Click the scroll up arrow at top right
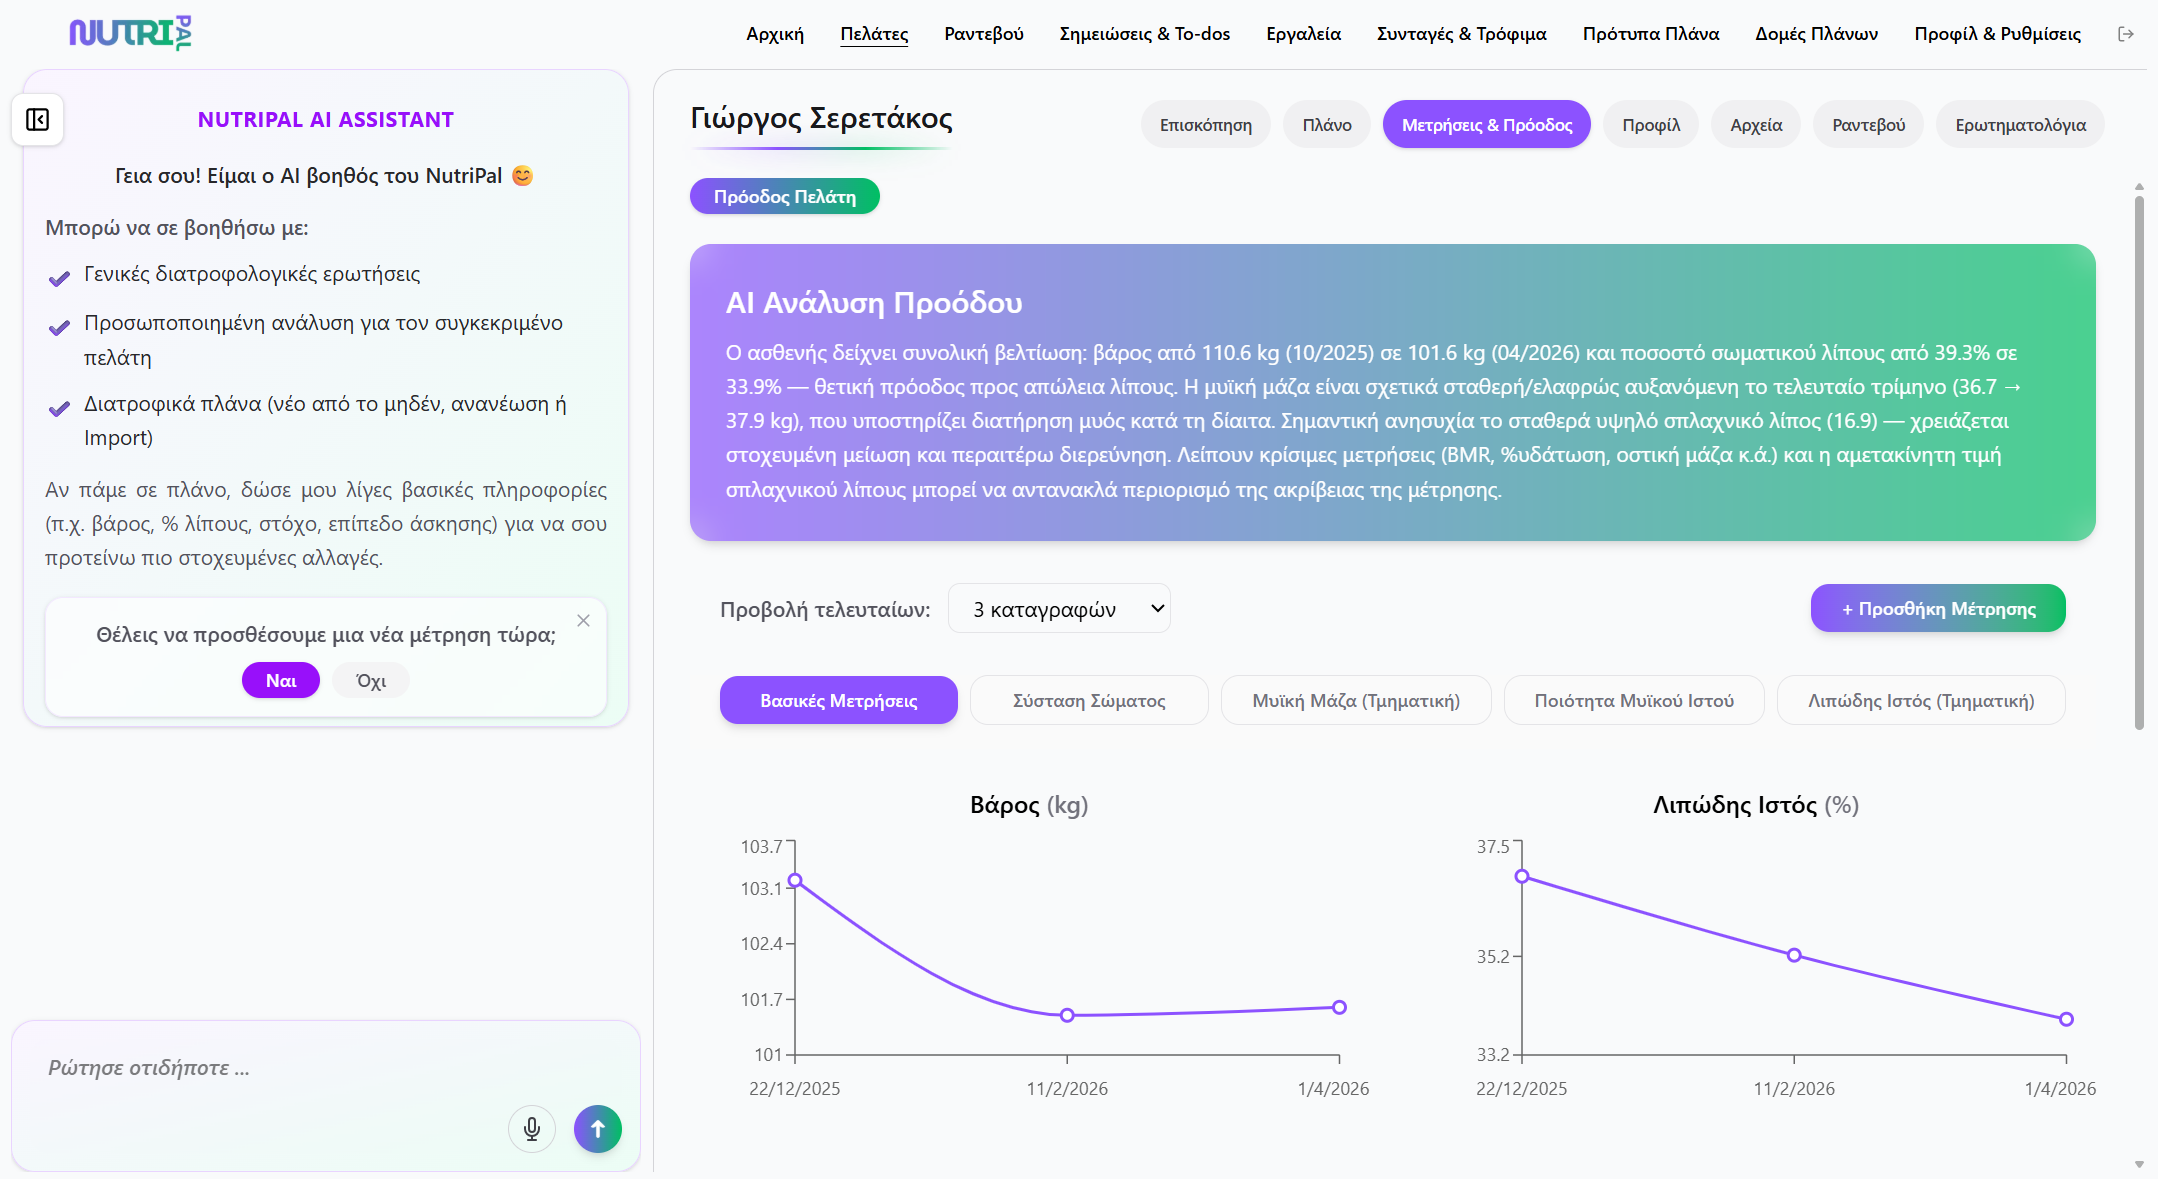2158x1179 pixels. click(x=2139, y=187)
